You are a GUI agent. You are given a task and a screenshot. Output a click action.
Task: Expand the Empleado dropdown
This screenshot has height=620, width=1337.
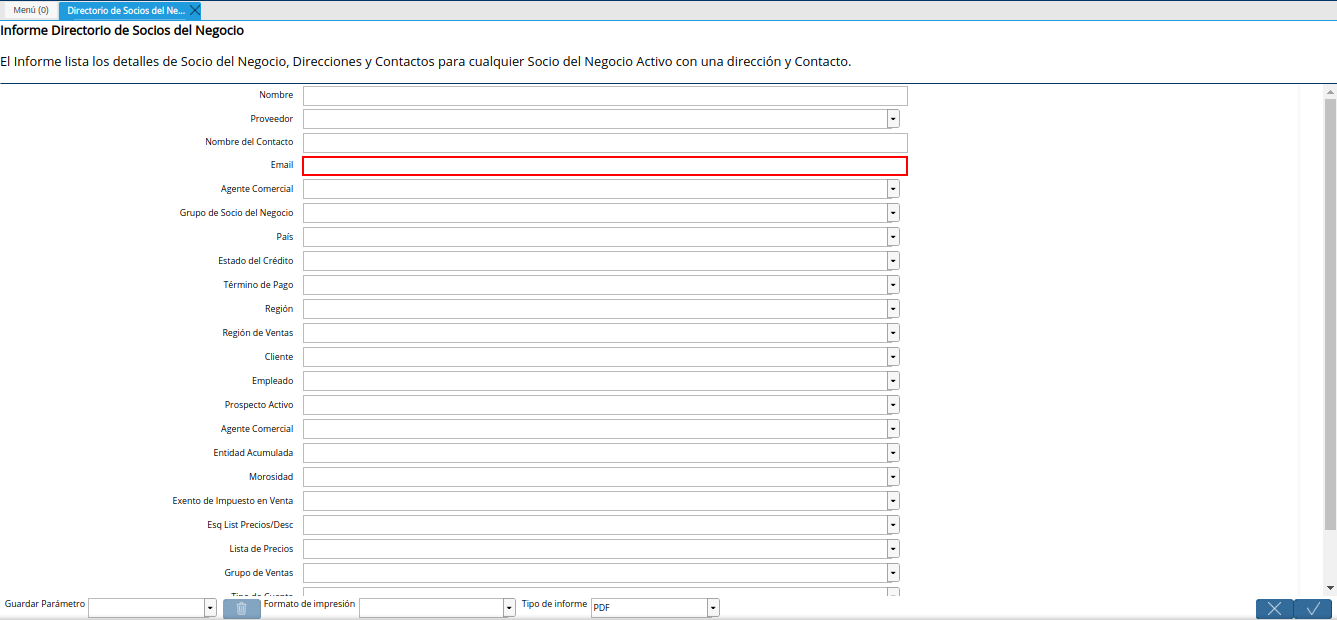point(893,381)
